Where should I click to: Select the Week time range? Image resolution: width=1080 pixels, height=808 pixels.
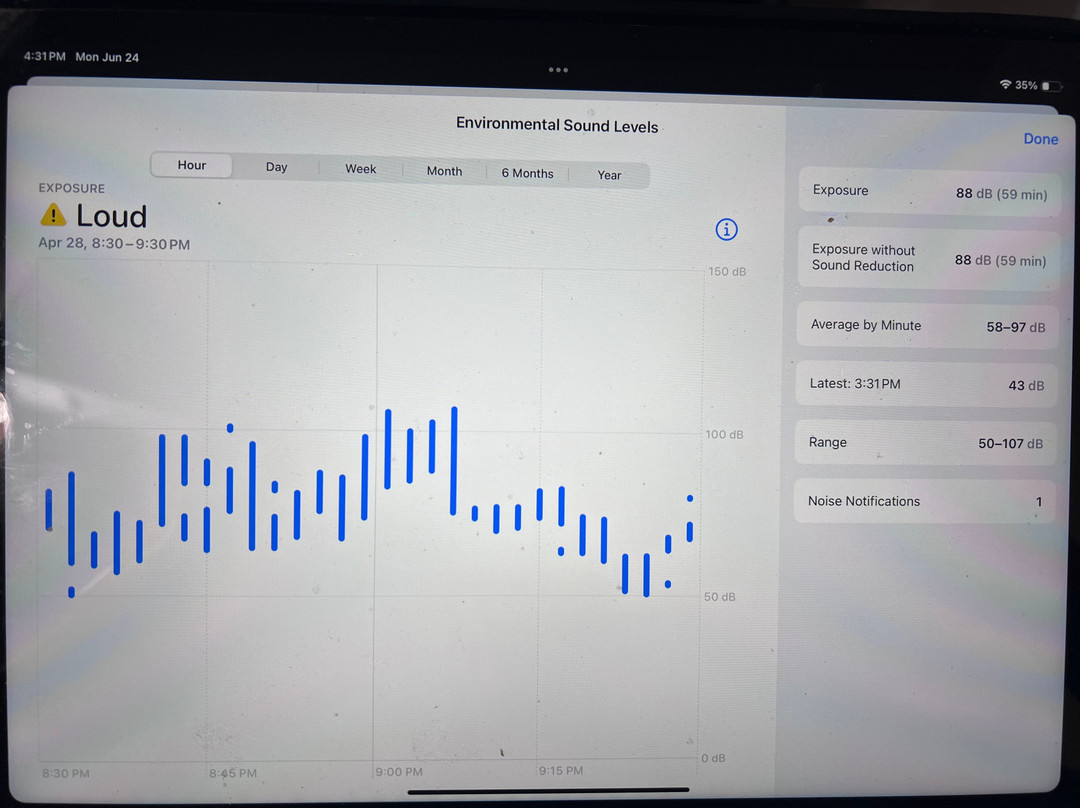pyautogui.click(x=361, y=169)
